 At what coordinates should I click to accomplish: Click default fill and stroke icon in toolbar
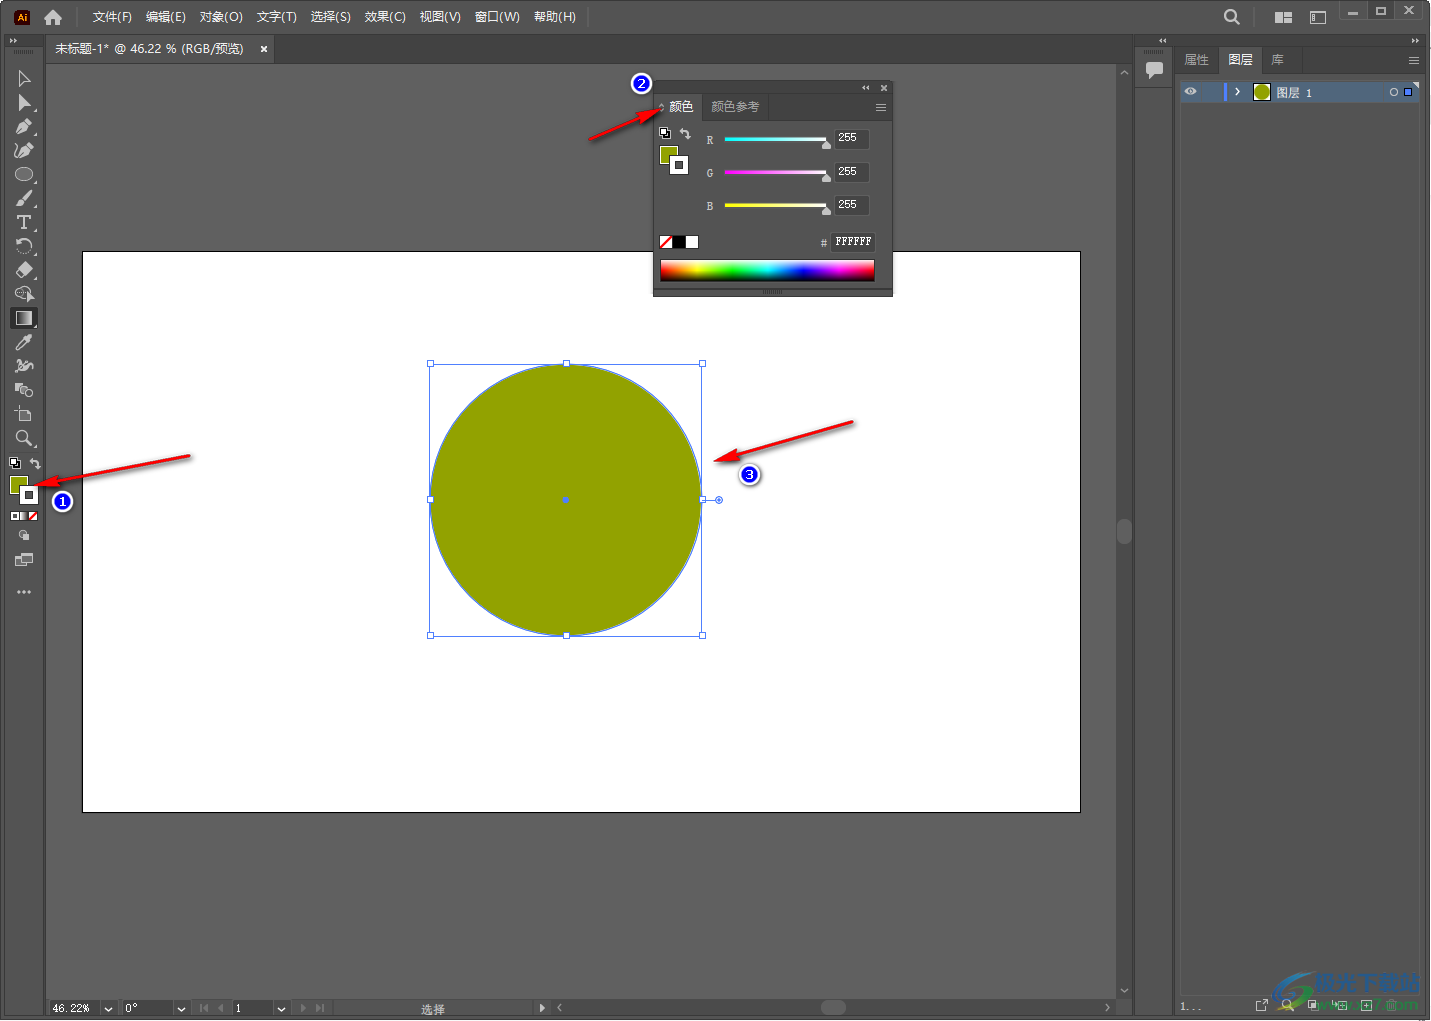[15, 463]
